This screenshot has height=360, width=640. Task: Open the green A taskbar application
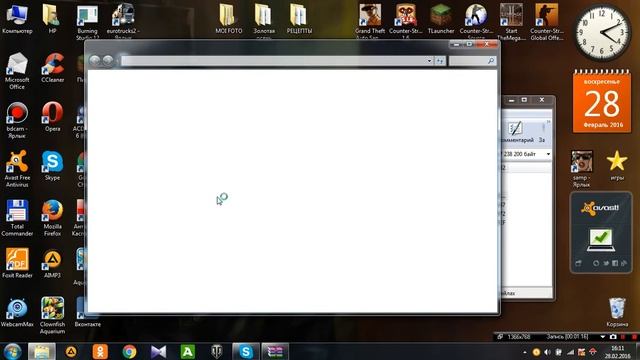pos(187,351)
